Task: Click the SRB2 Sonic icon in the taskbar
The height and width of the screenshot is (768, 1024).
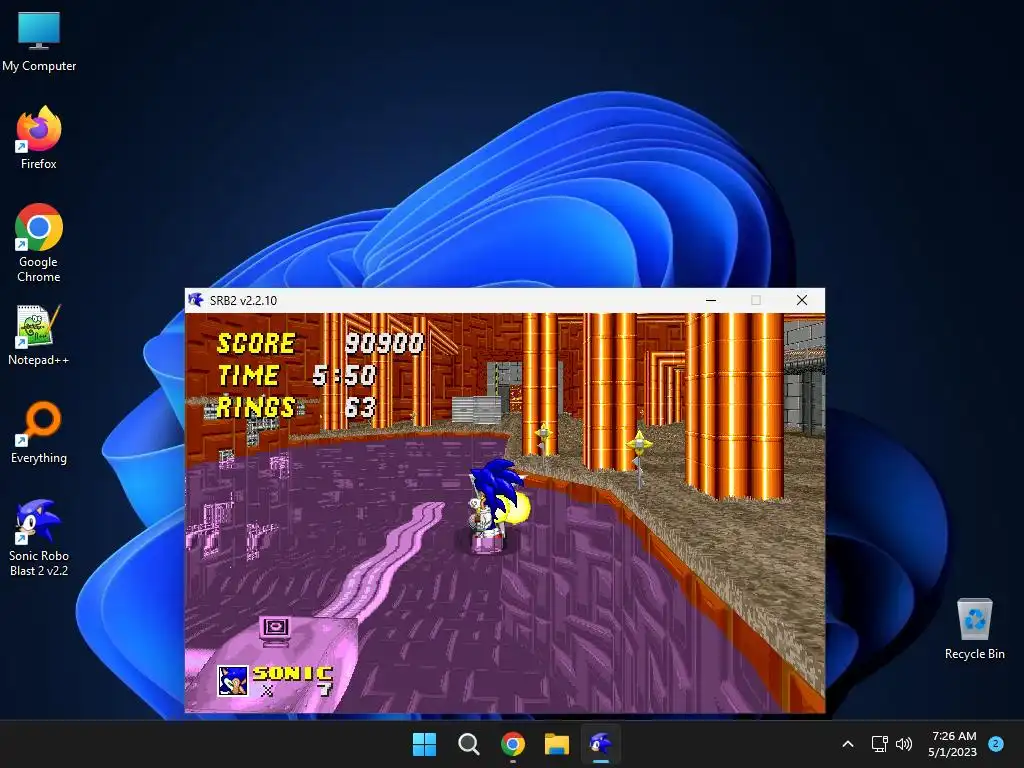Action: tap(601, 744)
